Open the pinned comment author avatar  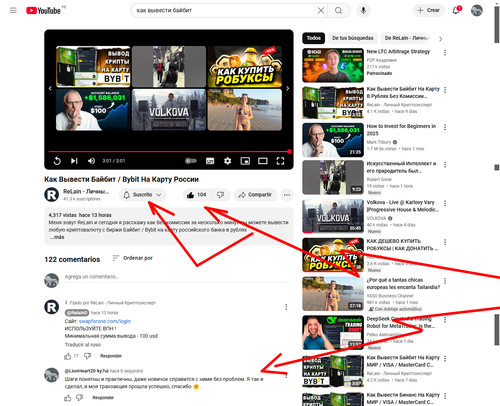point(52,307)
